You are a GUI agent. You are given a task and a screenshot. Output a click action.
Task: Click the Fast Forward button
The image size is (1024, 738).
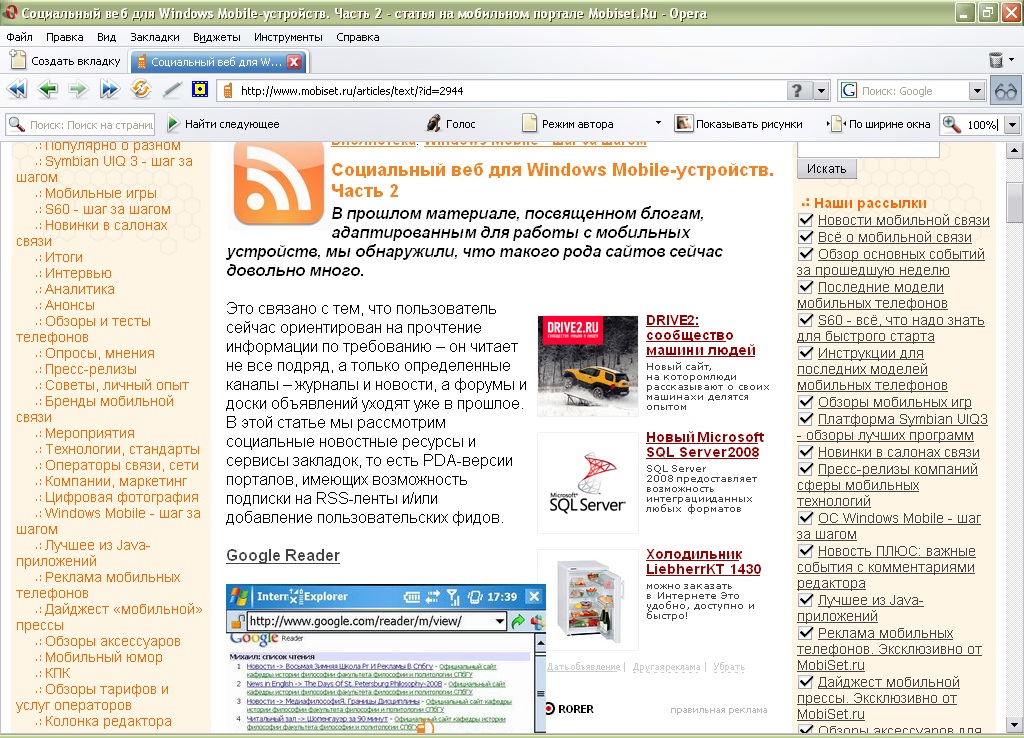click(x=109, y=89)
